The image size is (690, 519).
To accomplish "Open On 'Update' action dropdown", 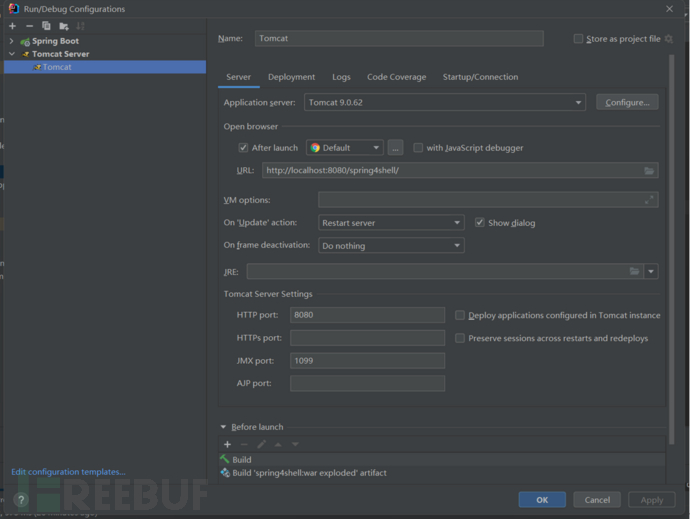I will coord(391,223).
